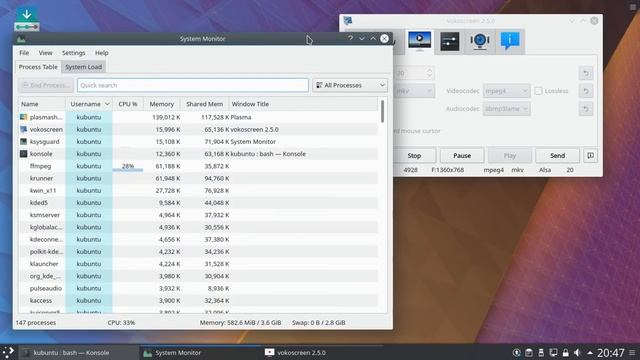640x360 pixels.
Task: Select the ffmpeg process row
Action: 198,166
